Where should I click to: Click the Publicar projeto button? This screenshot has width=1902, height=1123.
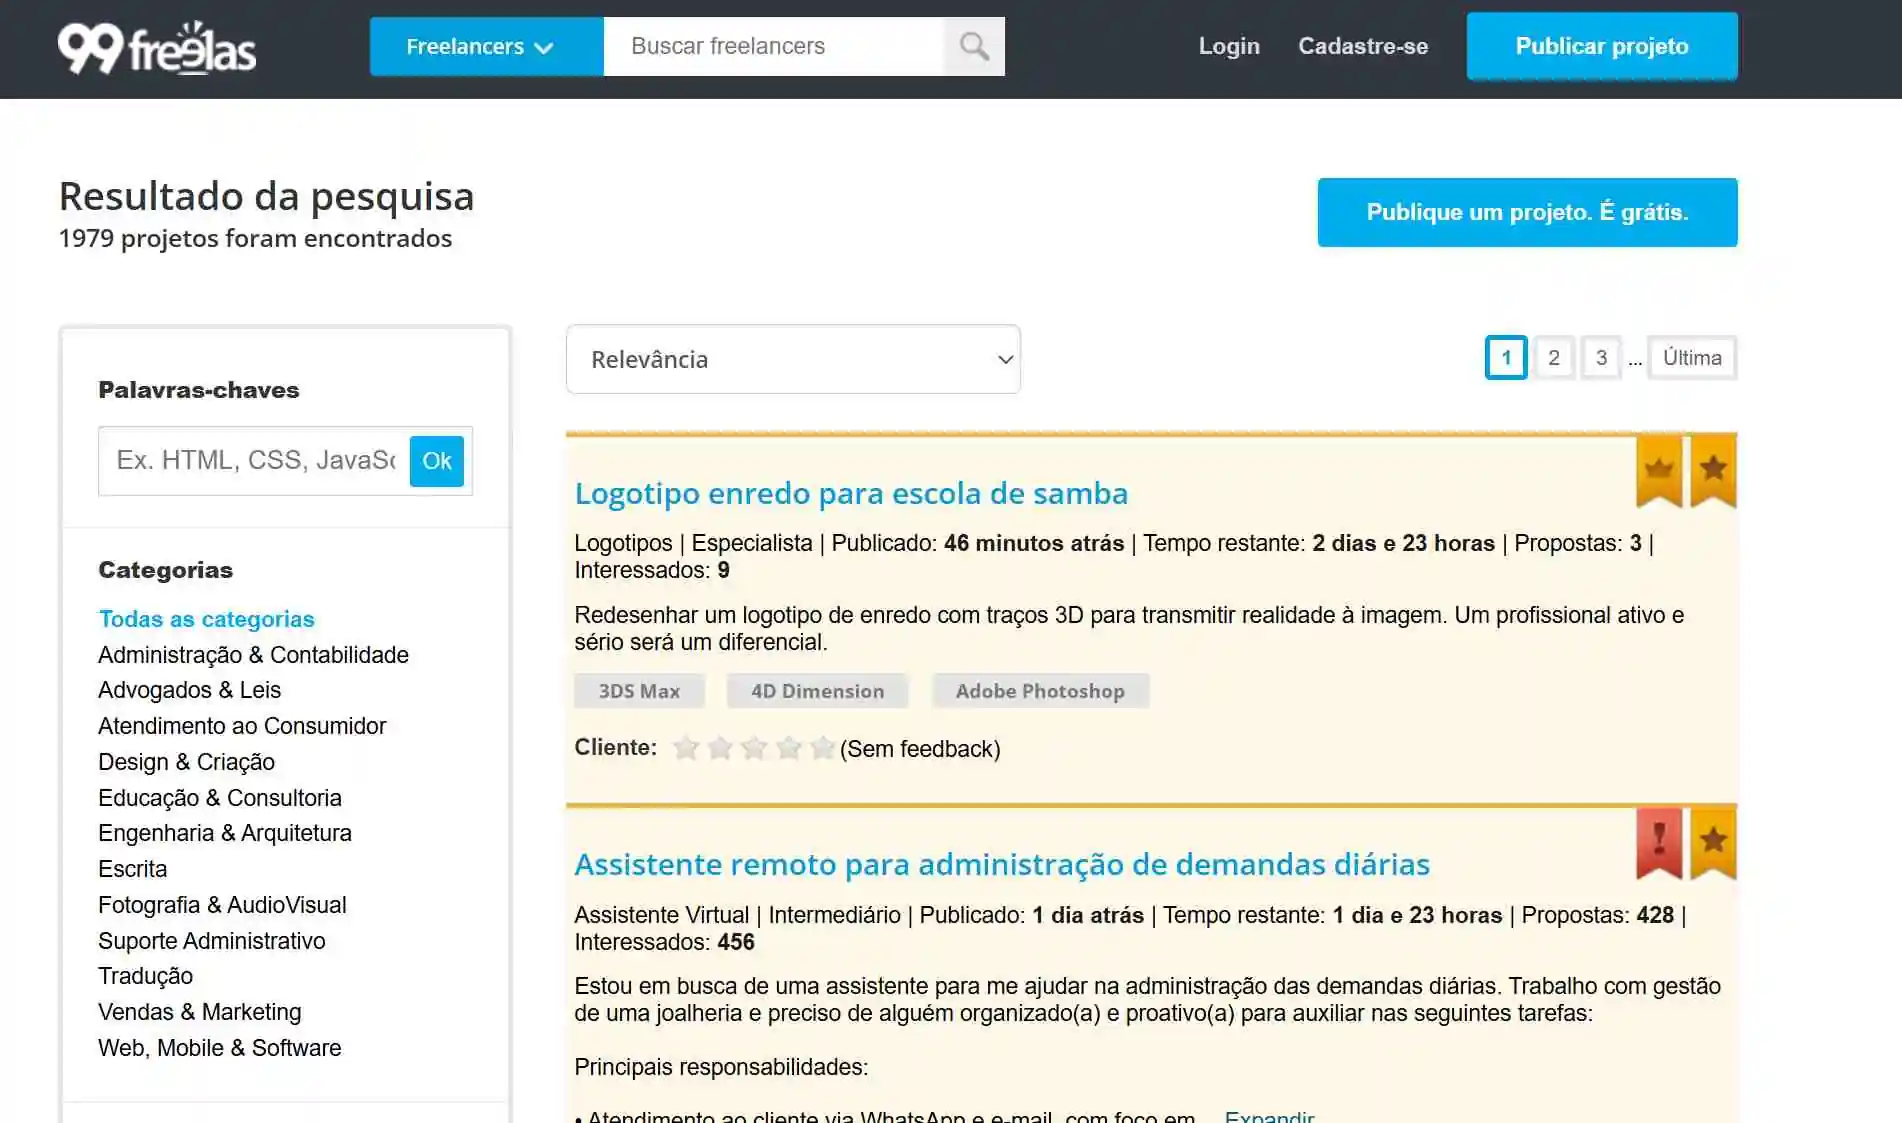click(x=1602, y=46)
